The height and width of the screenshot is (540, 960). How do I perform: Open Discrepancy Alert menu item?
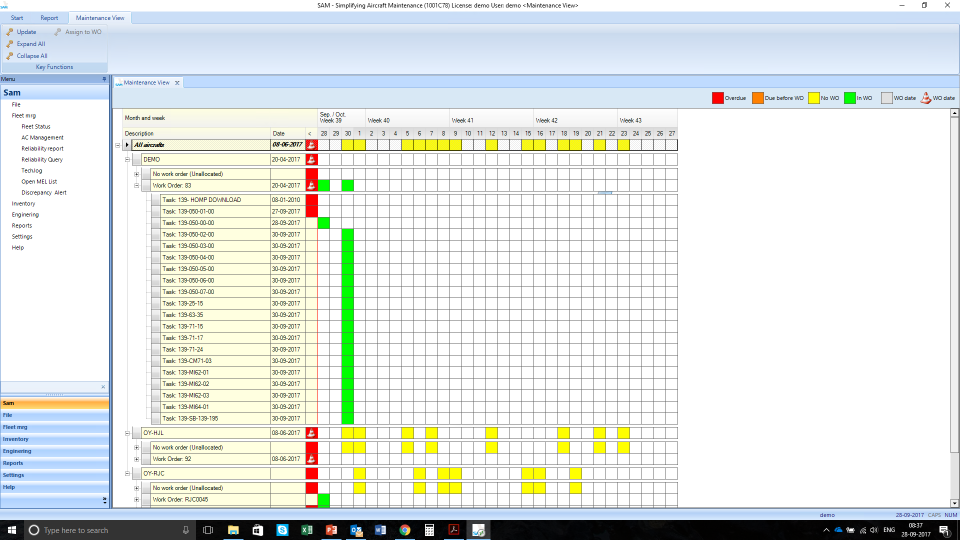point(44,193)
